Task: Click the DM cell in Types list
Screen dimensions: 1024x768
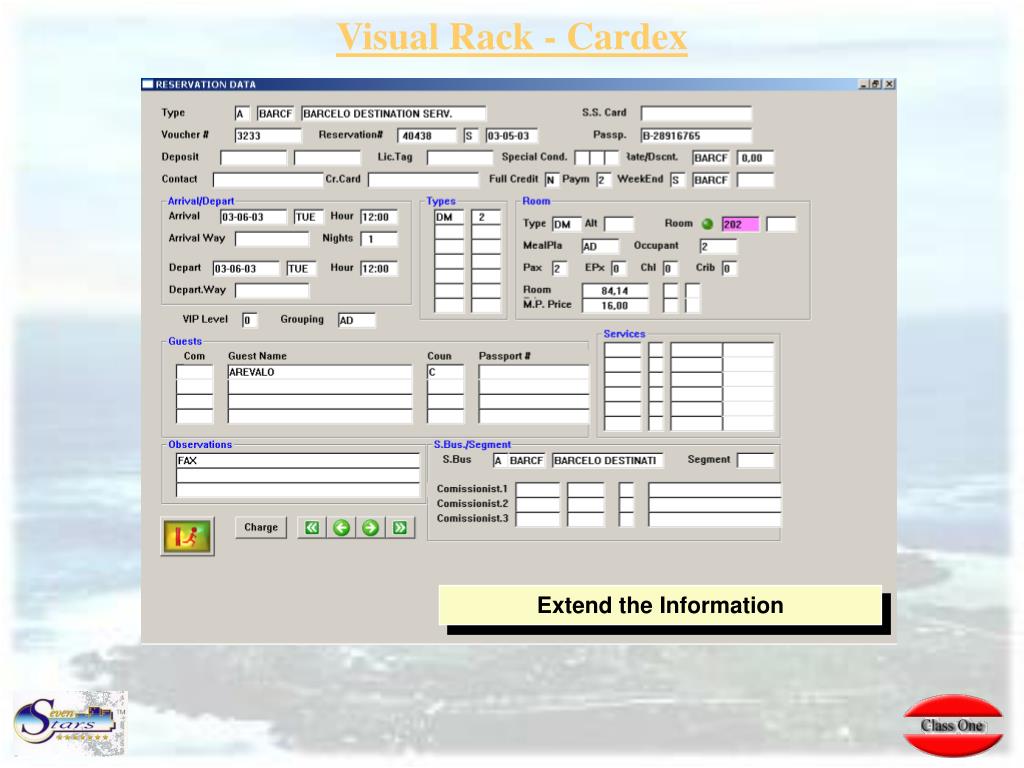Action: coord(449,217)
